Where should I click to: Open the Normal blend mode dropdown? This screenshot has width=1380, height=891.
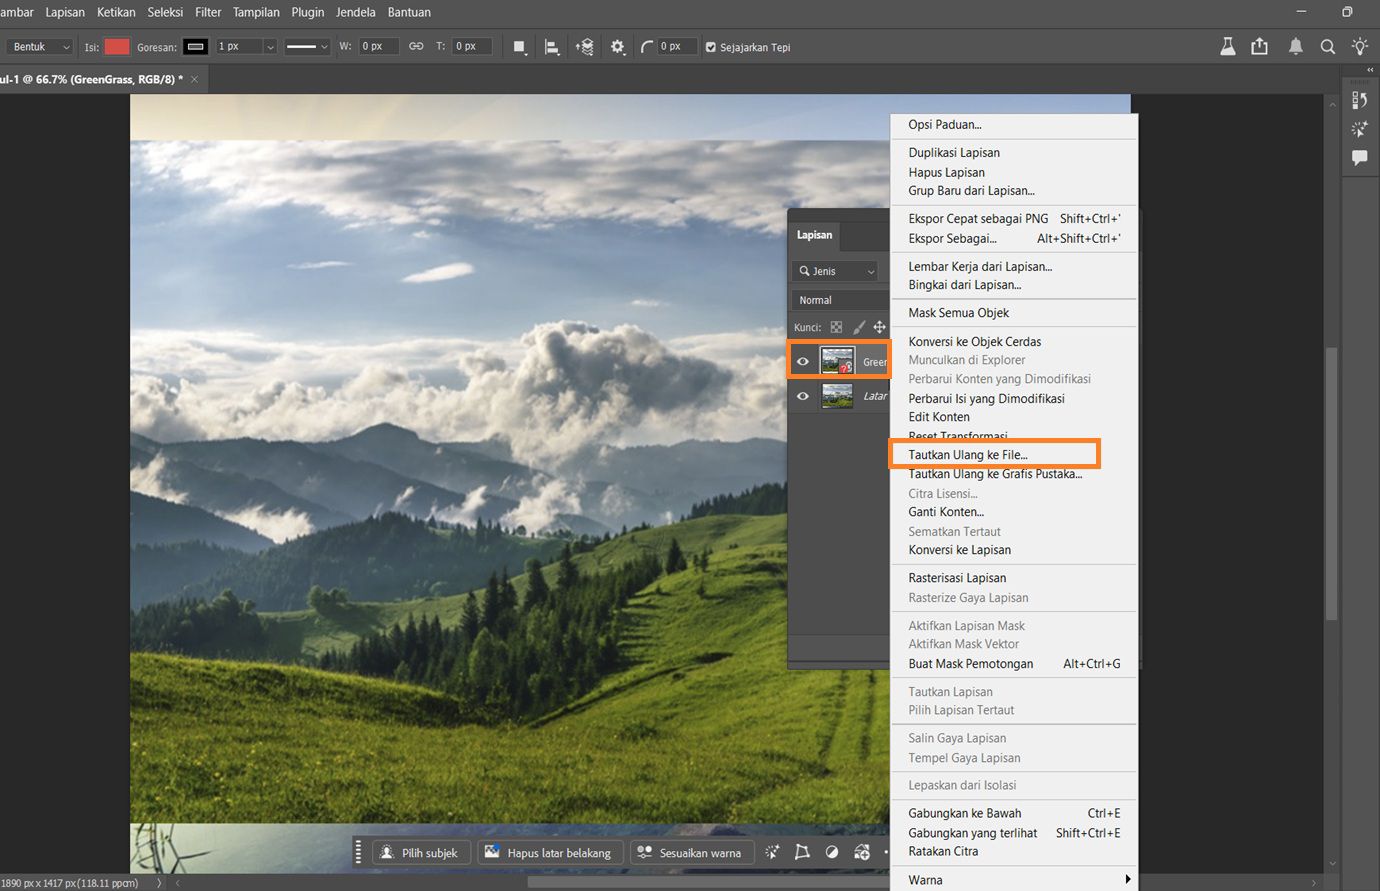[x=841, y=300]
